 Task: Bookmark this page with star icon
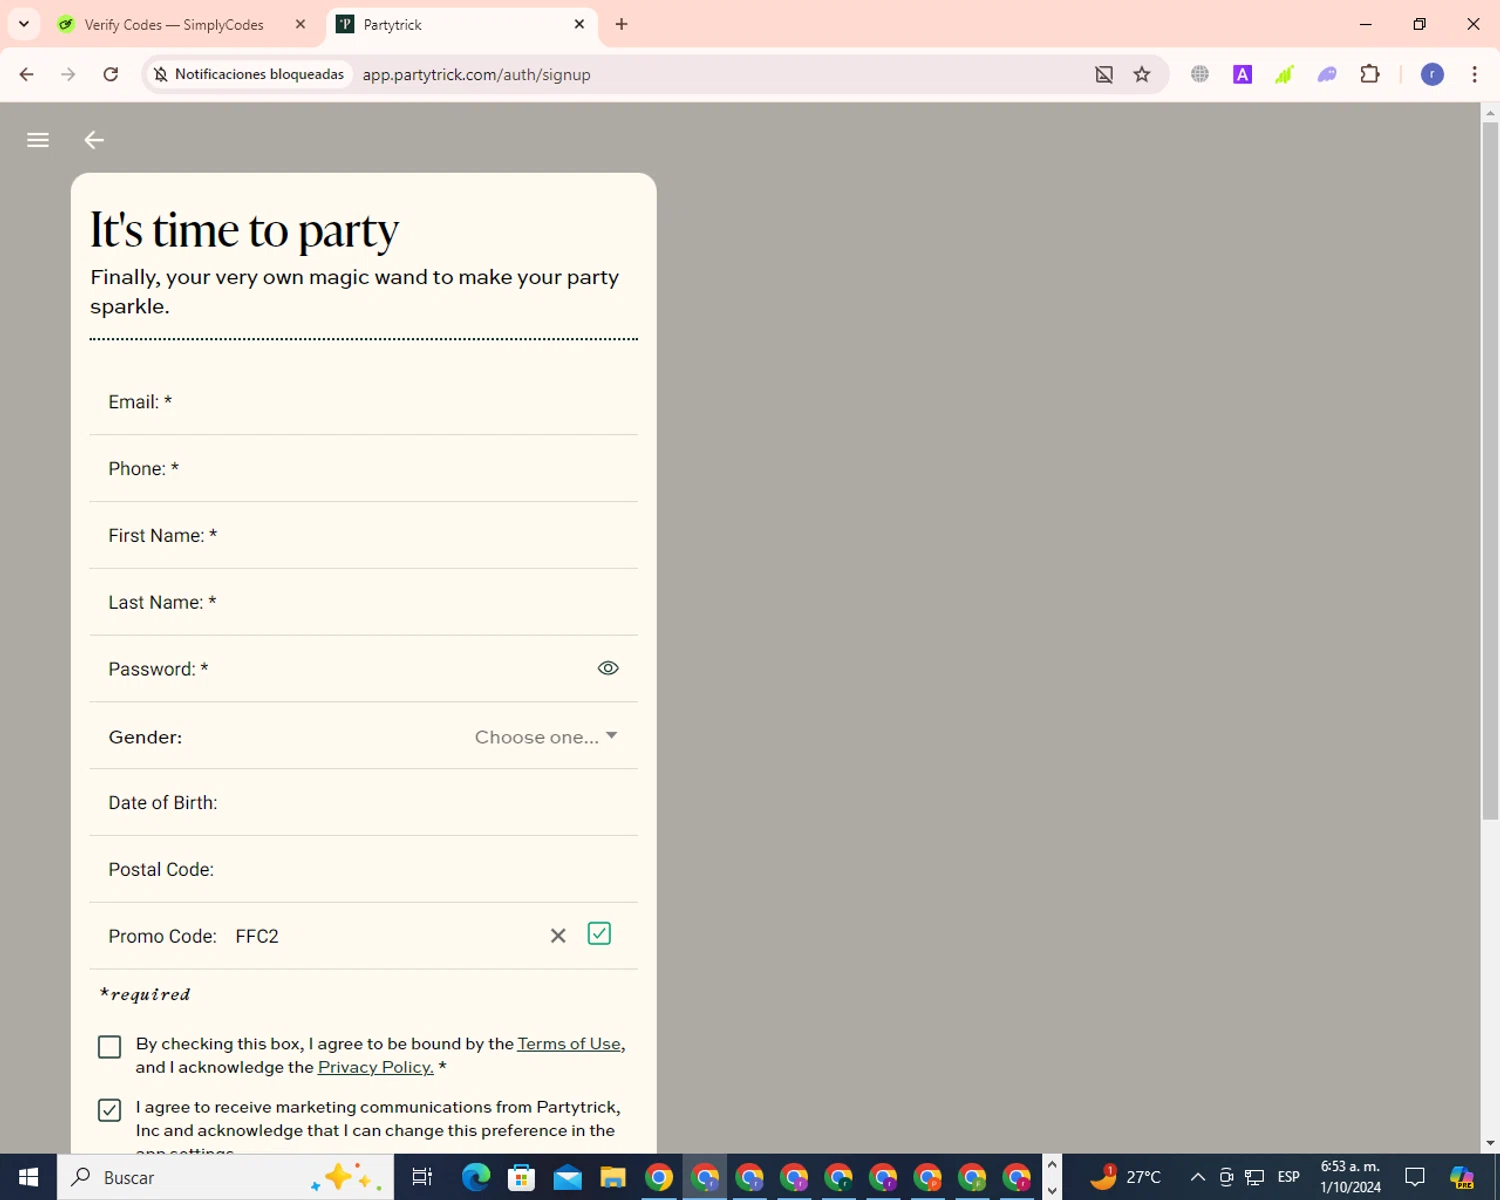1142,74
